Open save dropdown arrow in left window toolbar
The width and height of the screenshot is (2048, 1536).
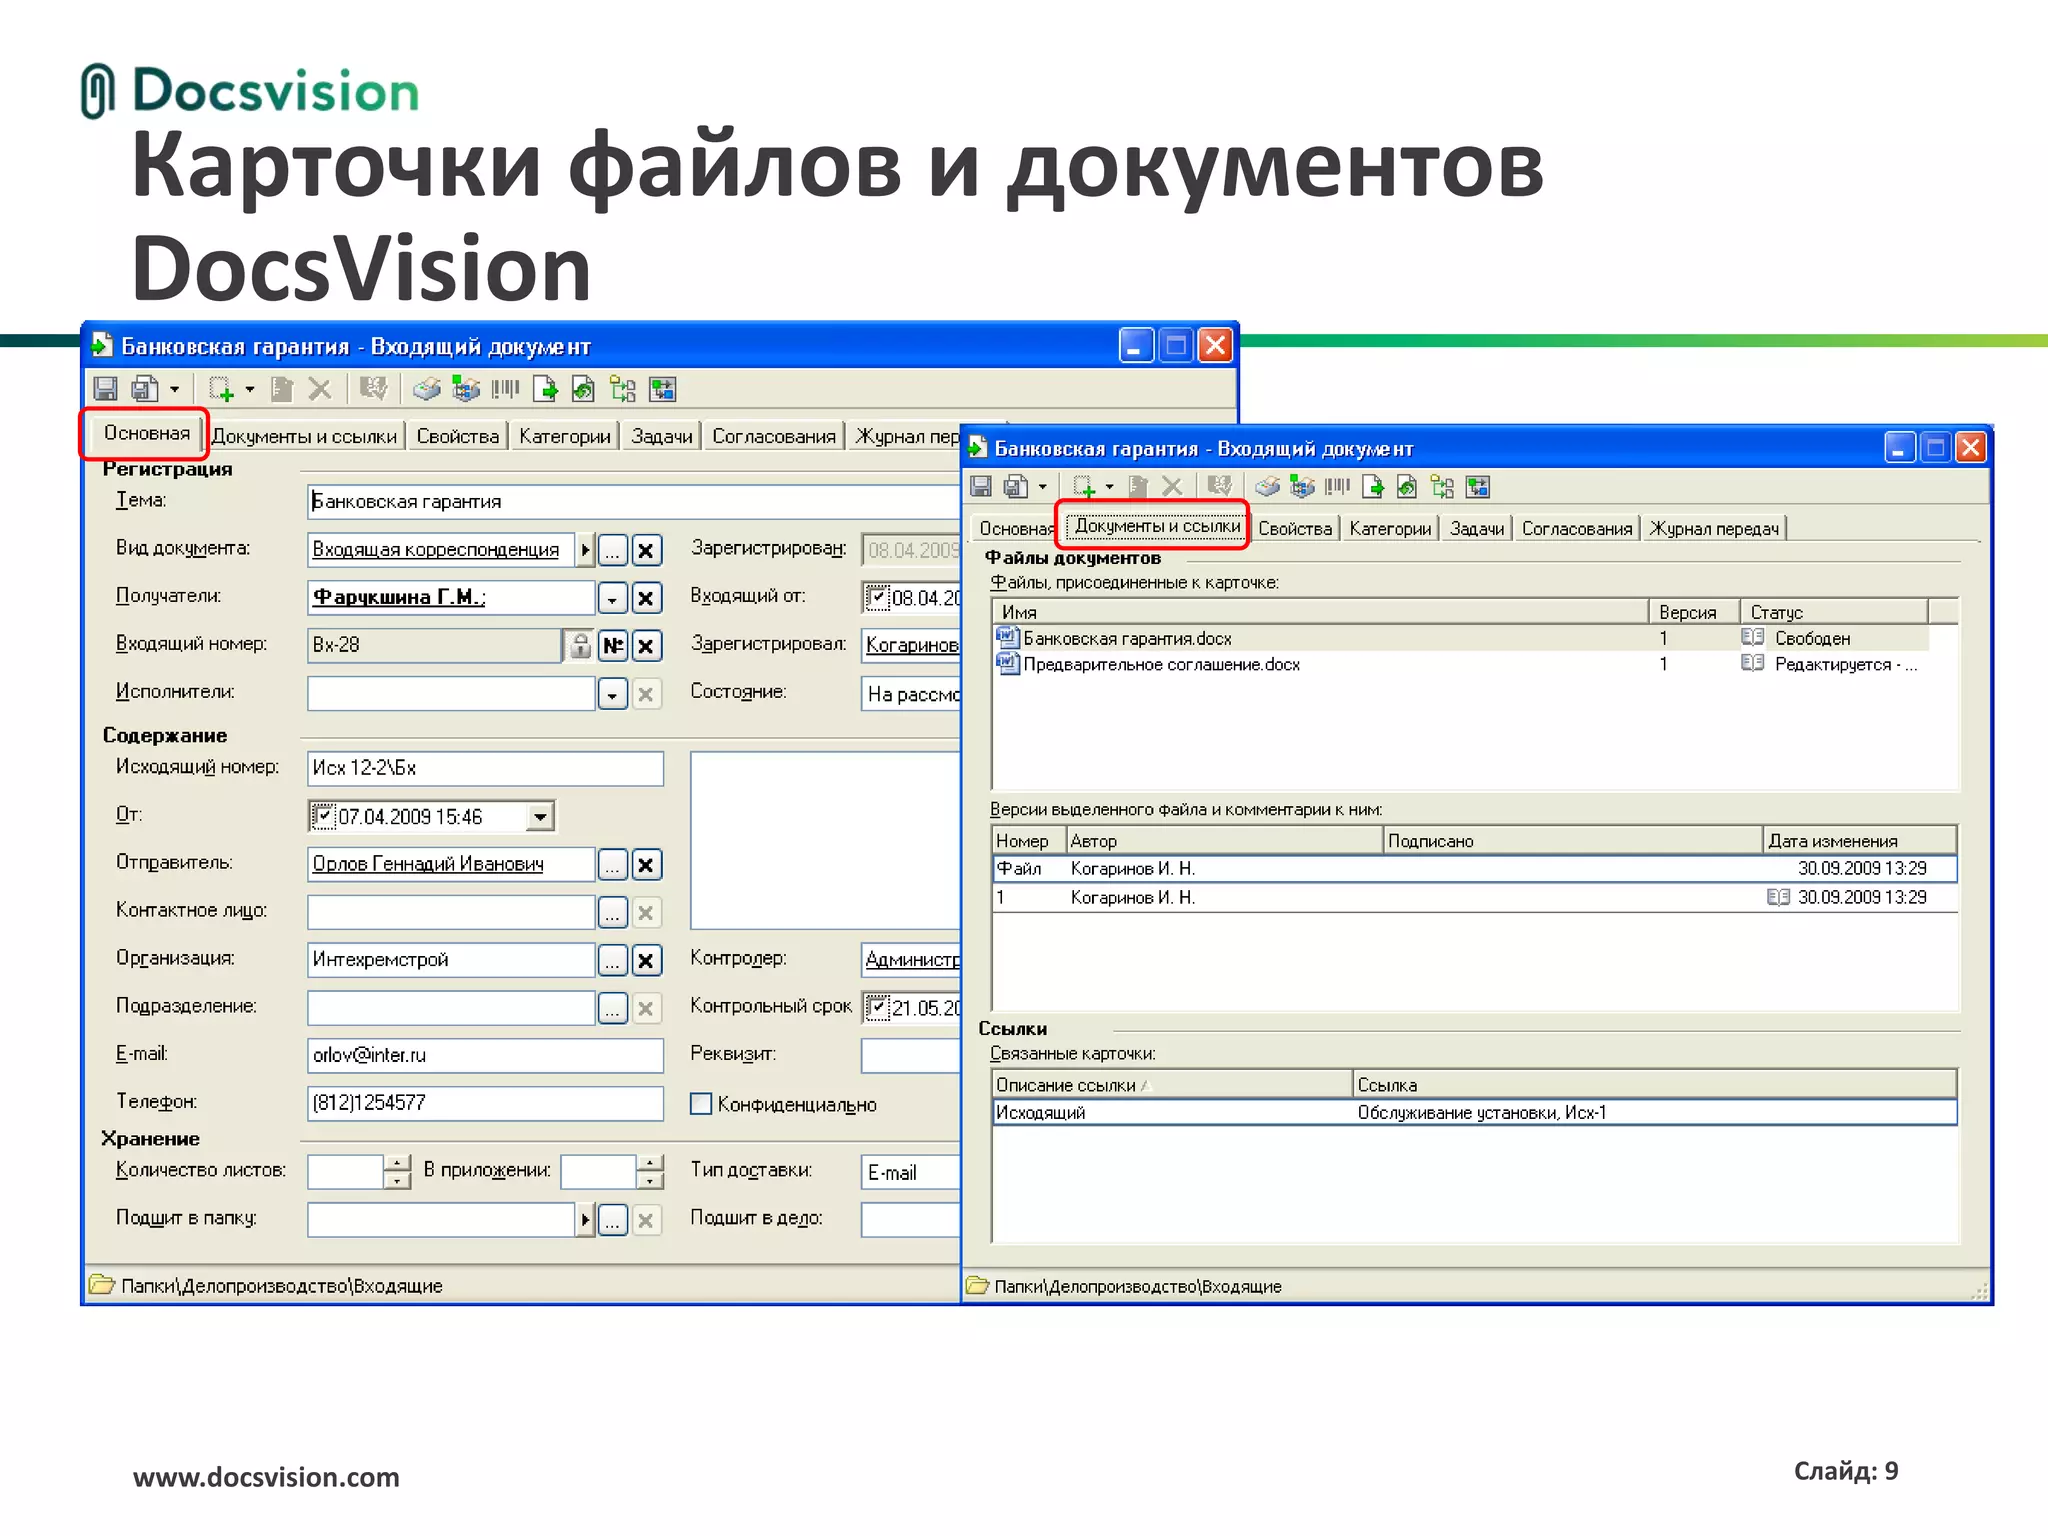point(174,388)
